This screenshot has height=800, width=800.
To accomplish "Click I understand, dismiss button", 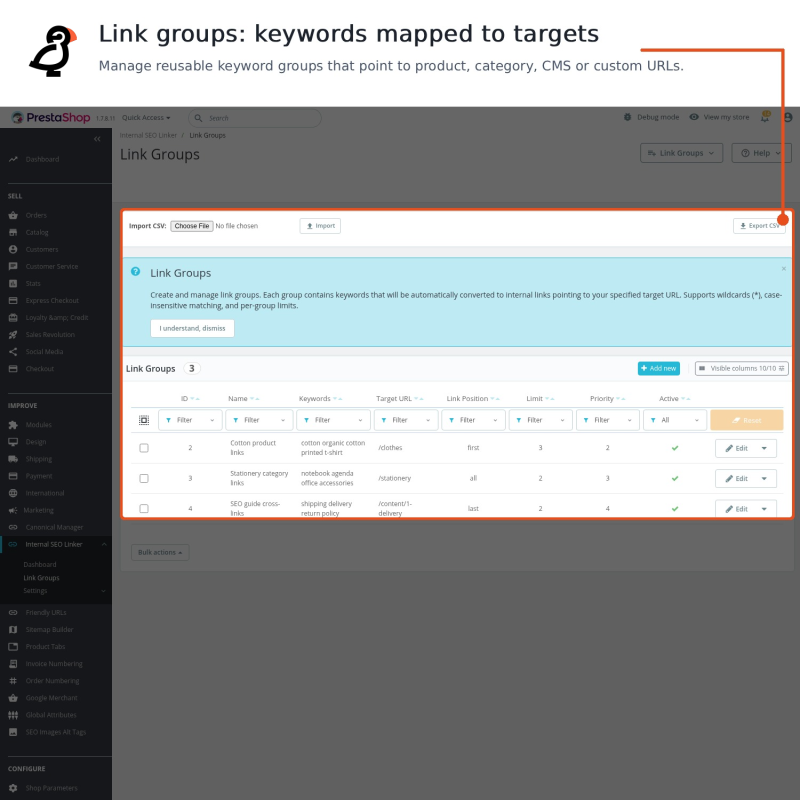I will click(x=192, y=329).
